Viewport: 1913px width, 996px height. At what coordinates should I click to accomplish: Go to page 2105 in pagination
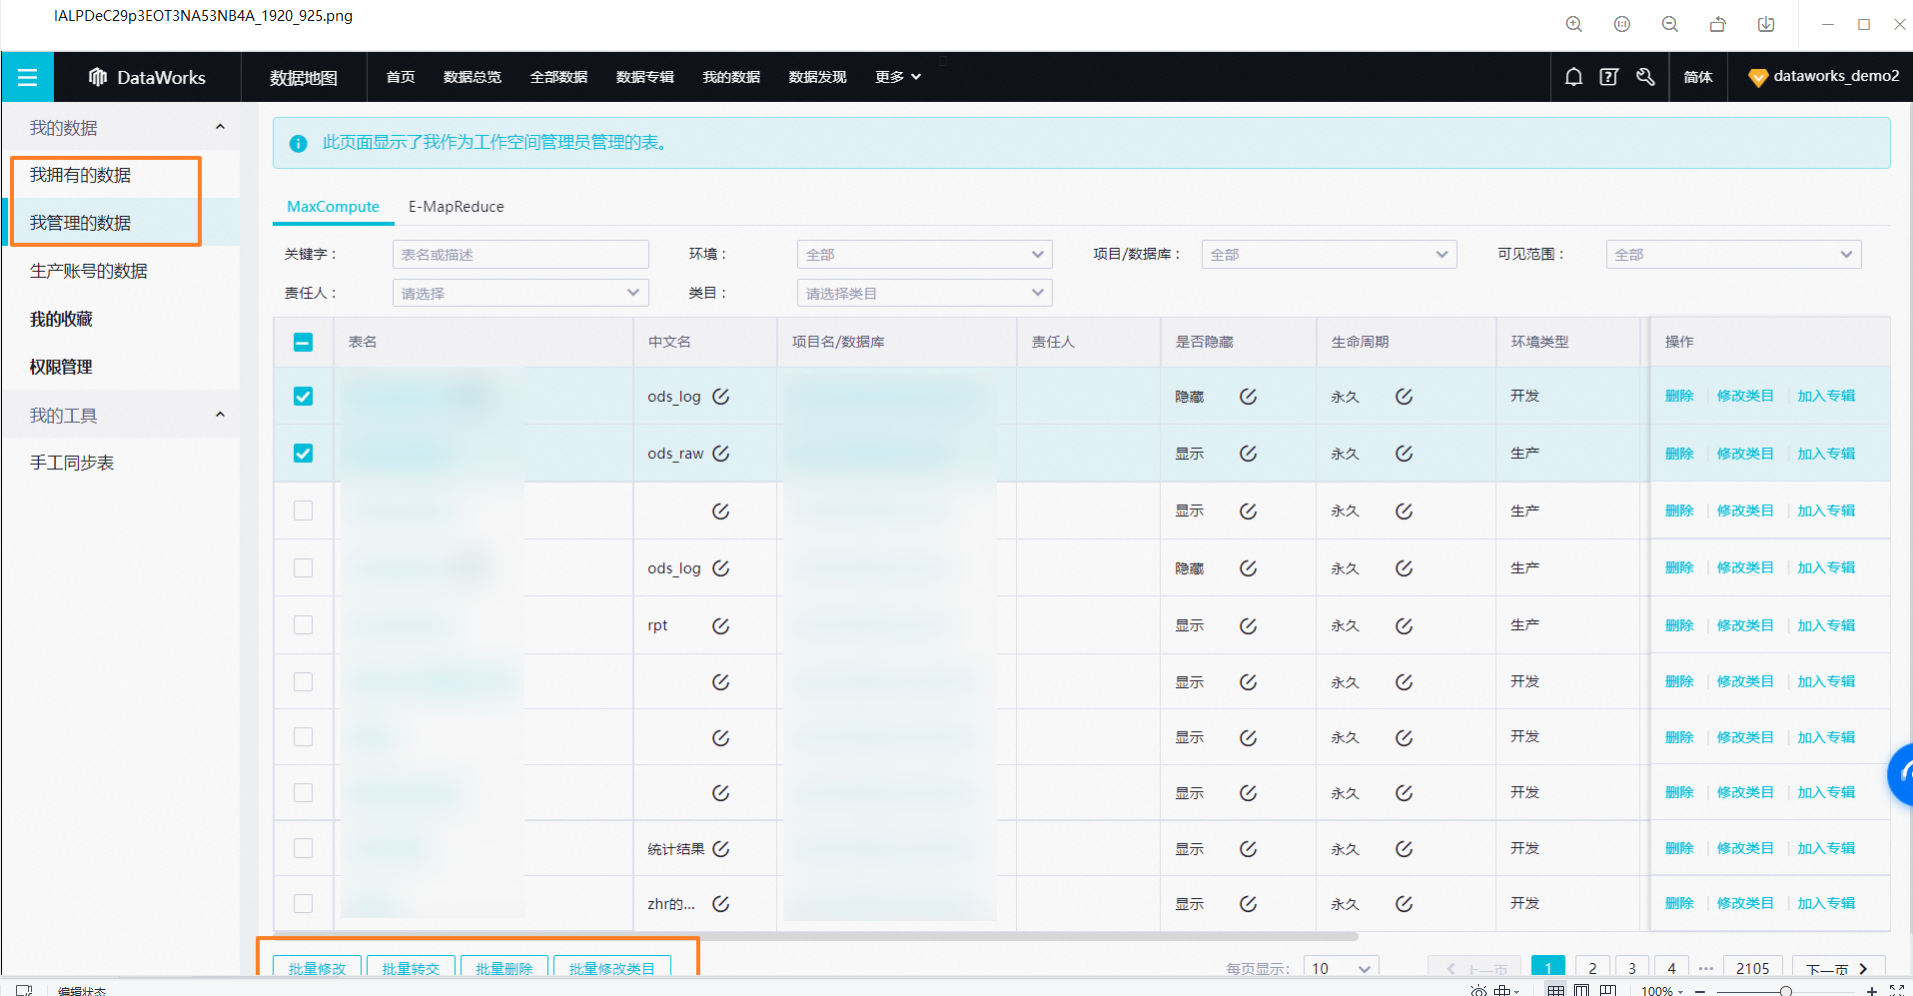[1752, 968]
